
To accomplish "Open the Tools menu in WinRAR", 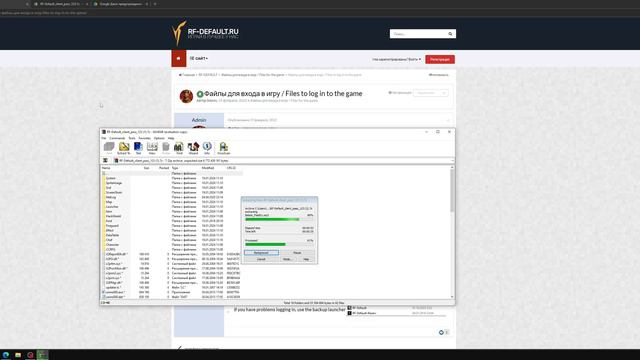I will point(132,138).
